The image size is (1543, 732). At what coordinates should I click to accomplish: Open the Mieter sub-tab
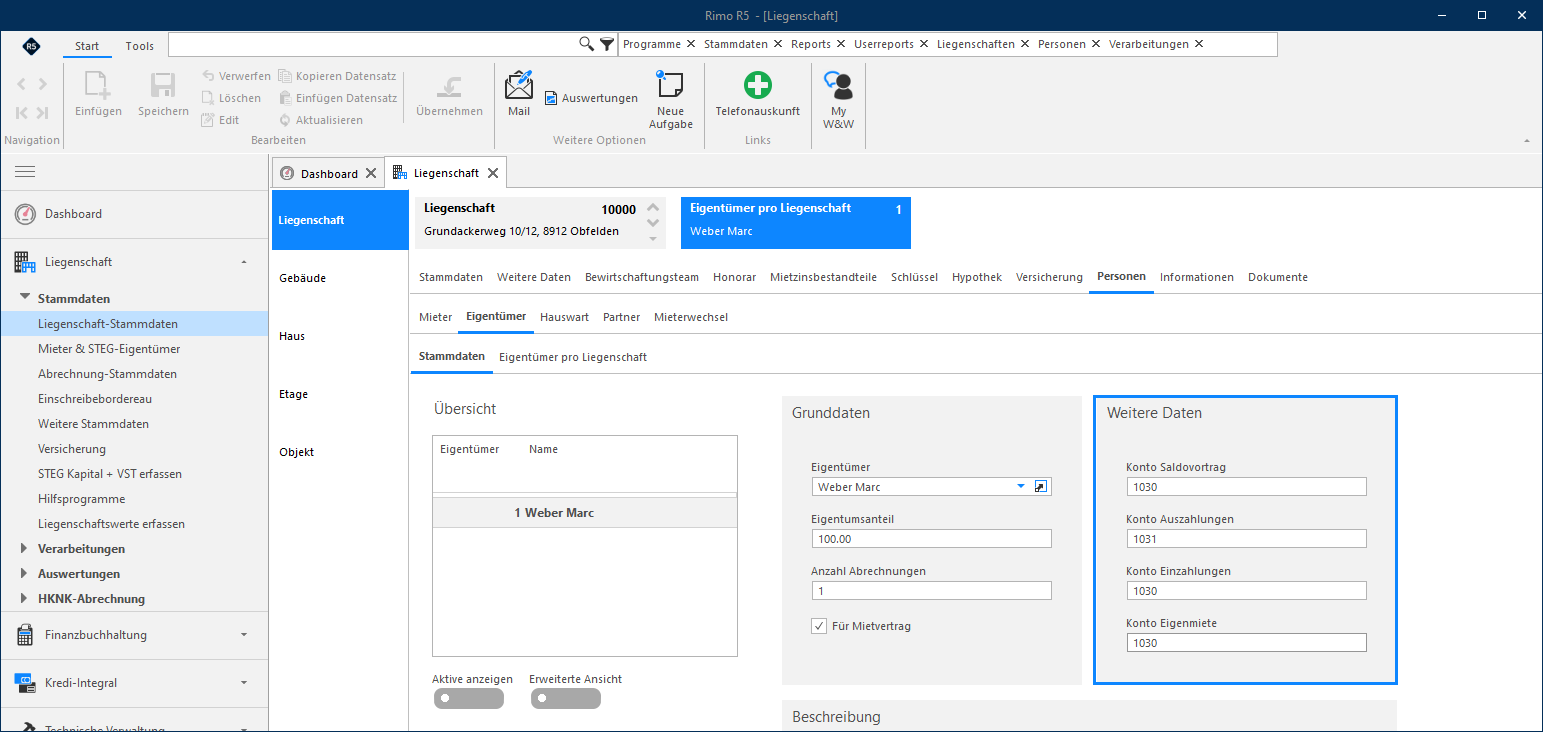tap(436, 317)
